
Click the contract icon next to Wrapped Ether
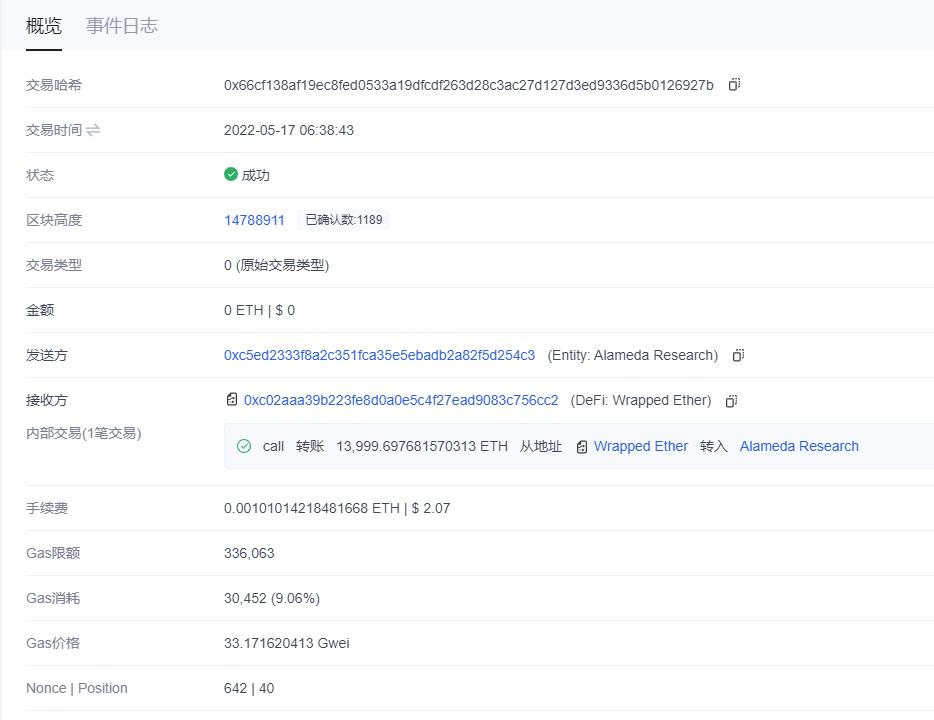580,446
